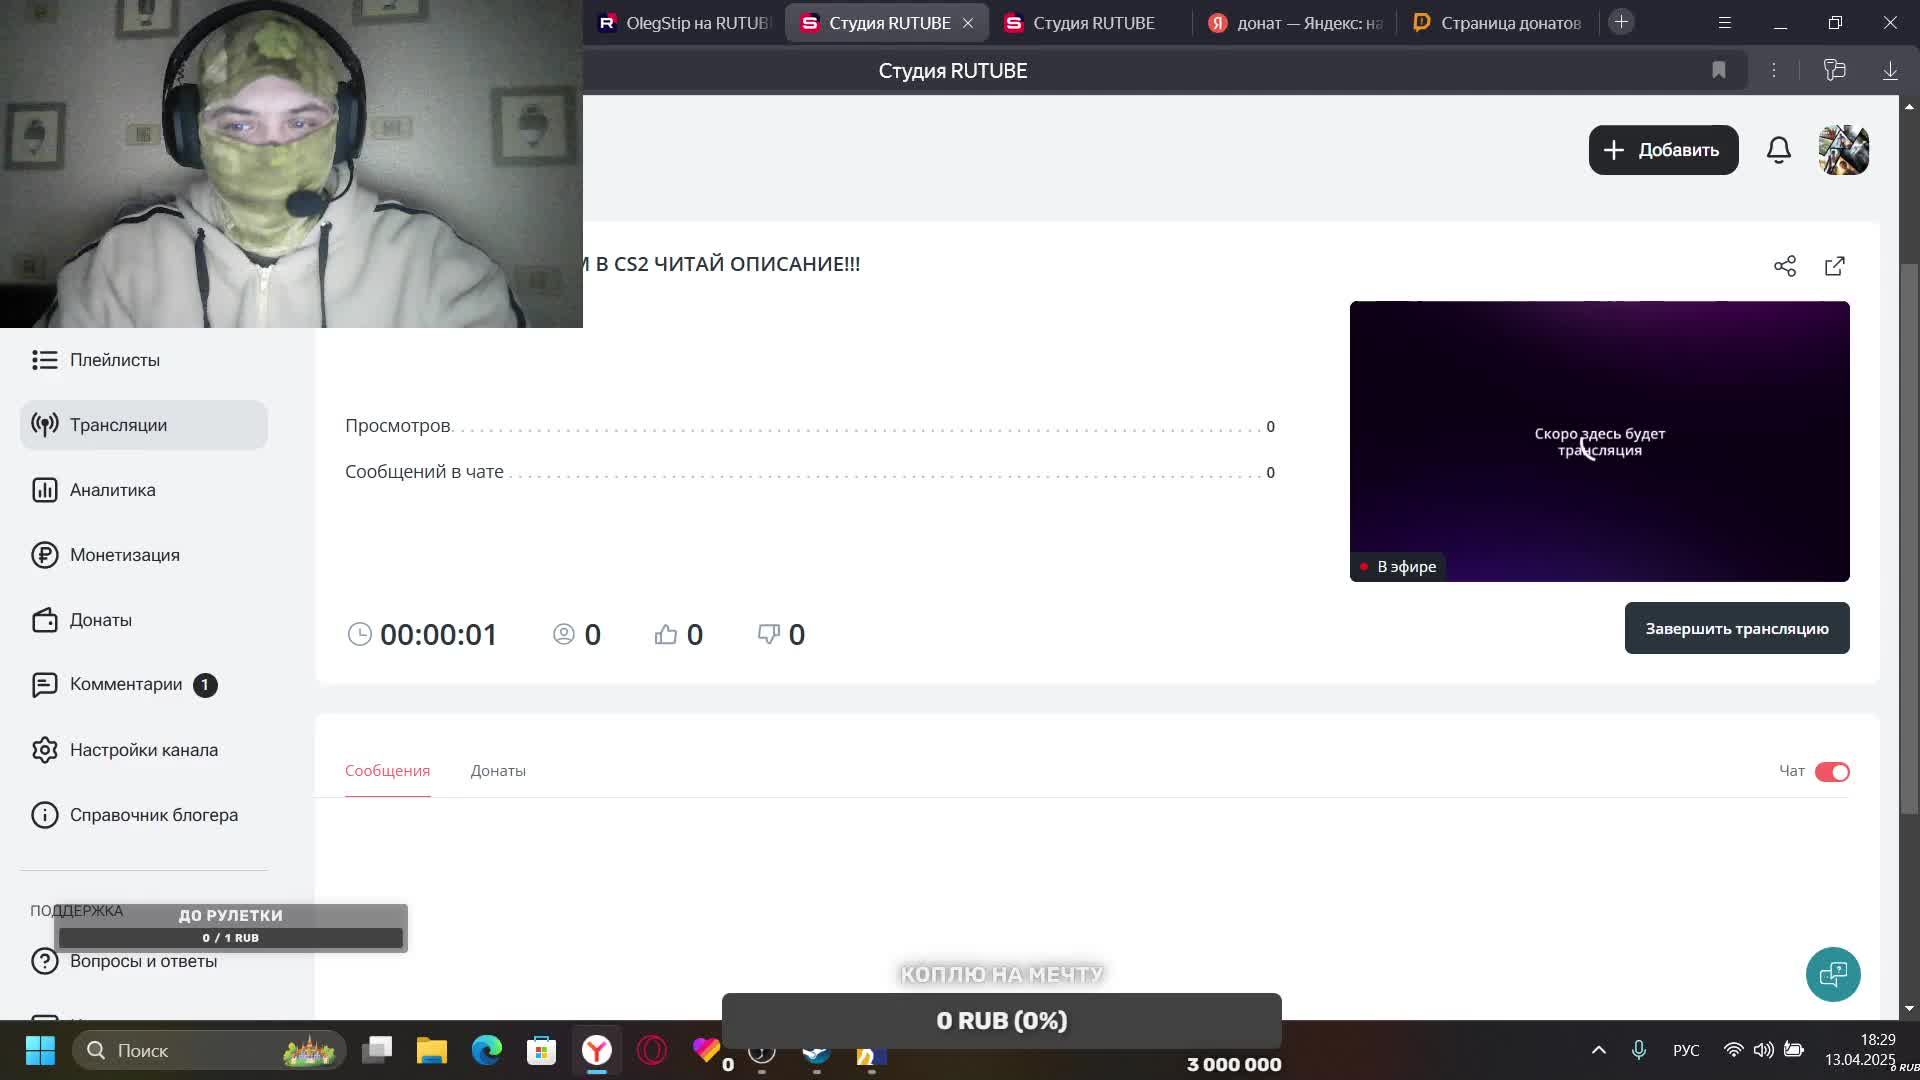Open the support chat bubble
Screen dimensions: 1920x1080
click(x=1832, y=974)
